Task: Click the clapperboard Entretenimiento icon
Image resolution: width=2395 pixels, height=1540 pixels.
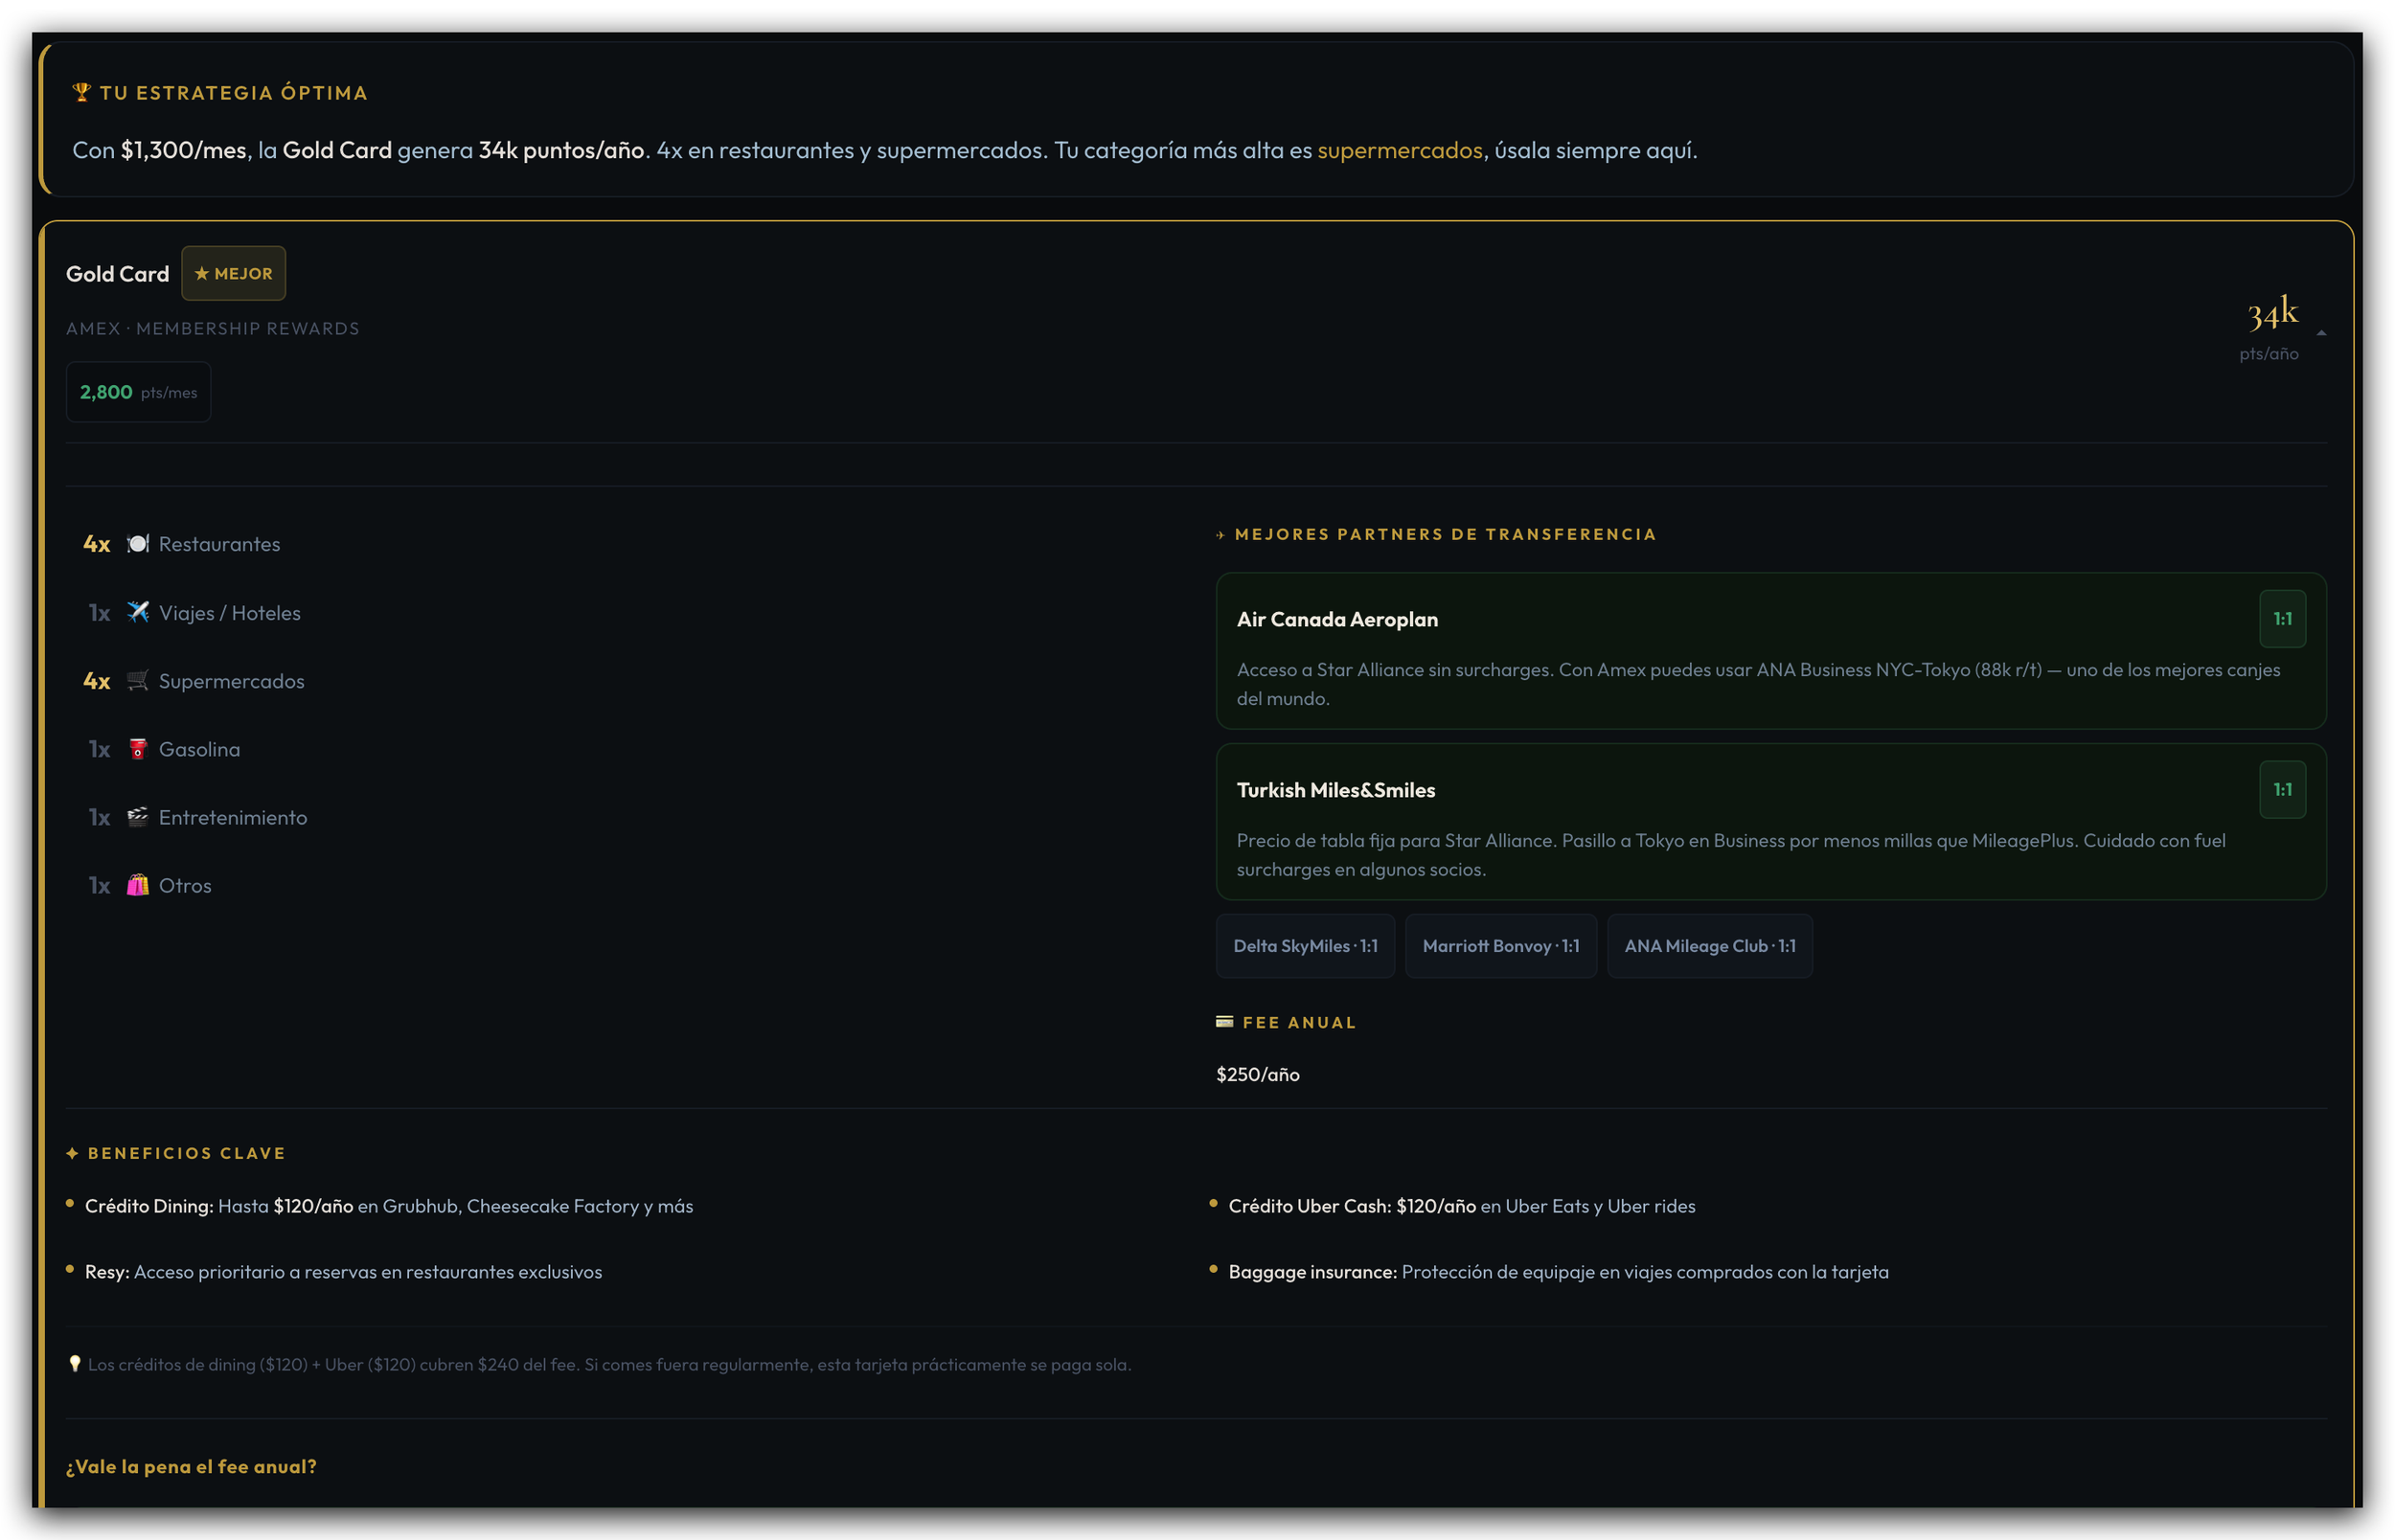Action: click(138, 817)
